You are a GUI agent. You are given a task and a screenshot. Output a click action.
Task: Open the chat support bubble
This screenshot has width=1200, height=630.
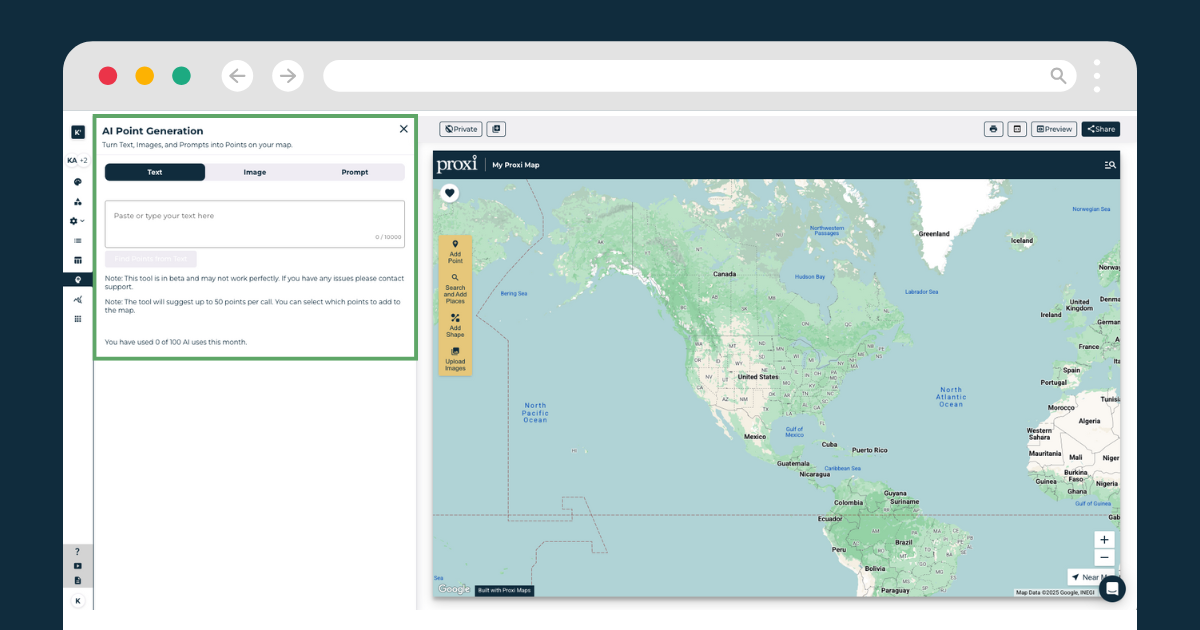tap(1112, 589)
